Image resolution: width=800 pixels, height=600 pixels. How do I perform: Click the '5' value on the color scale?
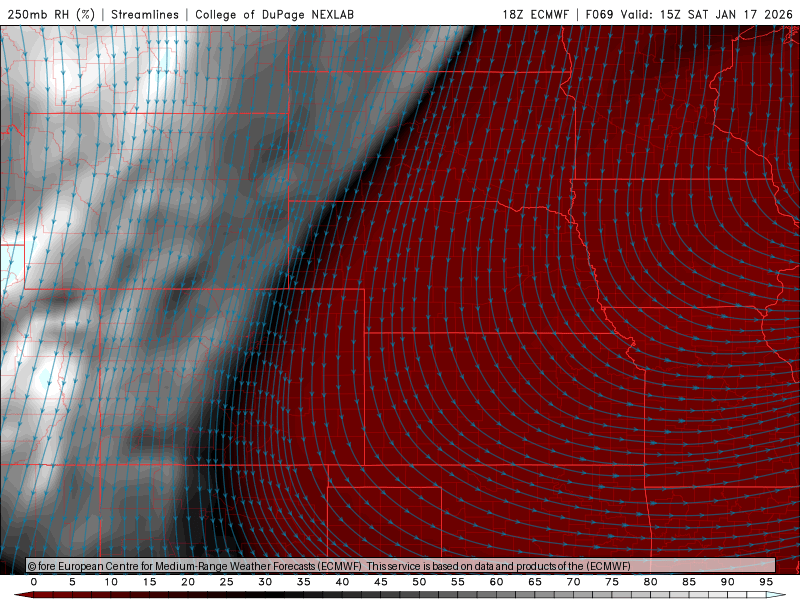[x=72, y=582]
